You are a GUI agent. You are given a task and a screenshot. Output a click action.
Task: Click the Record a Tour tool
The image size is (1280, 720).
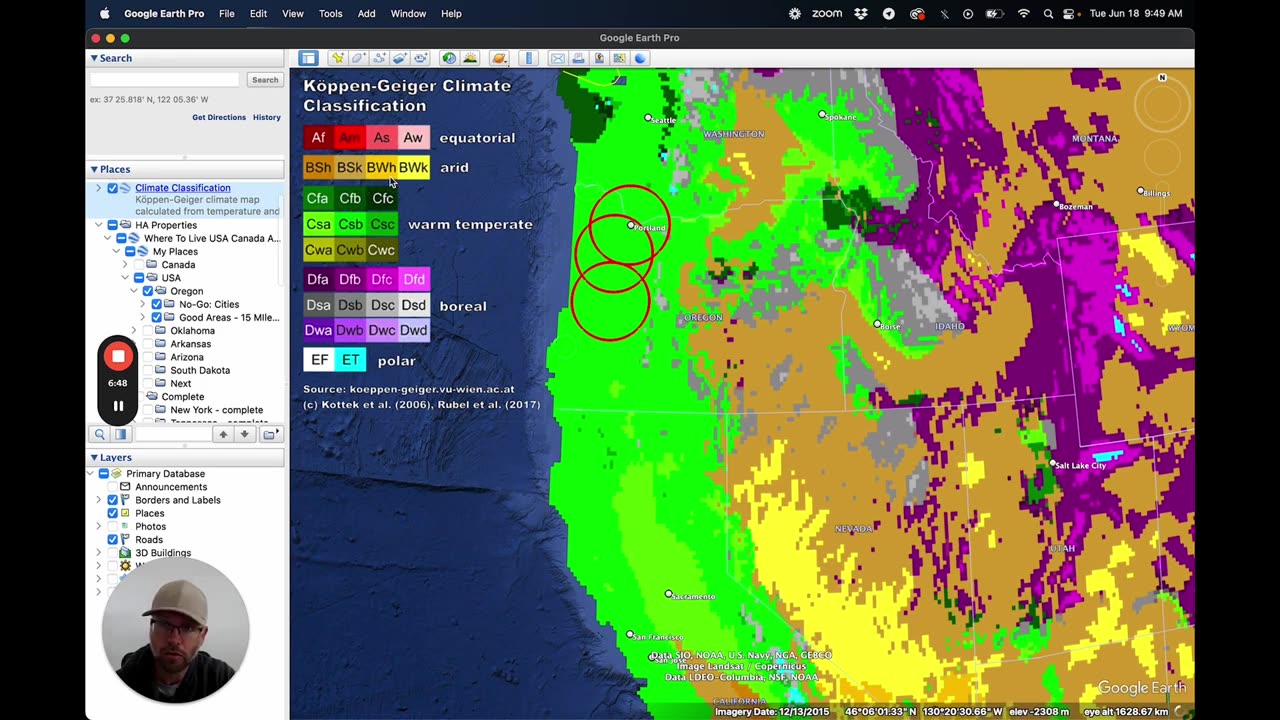click(420, 58)
